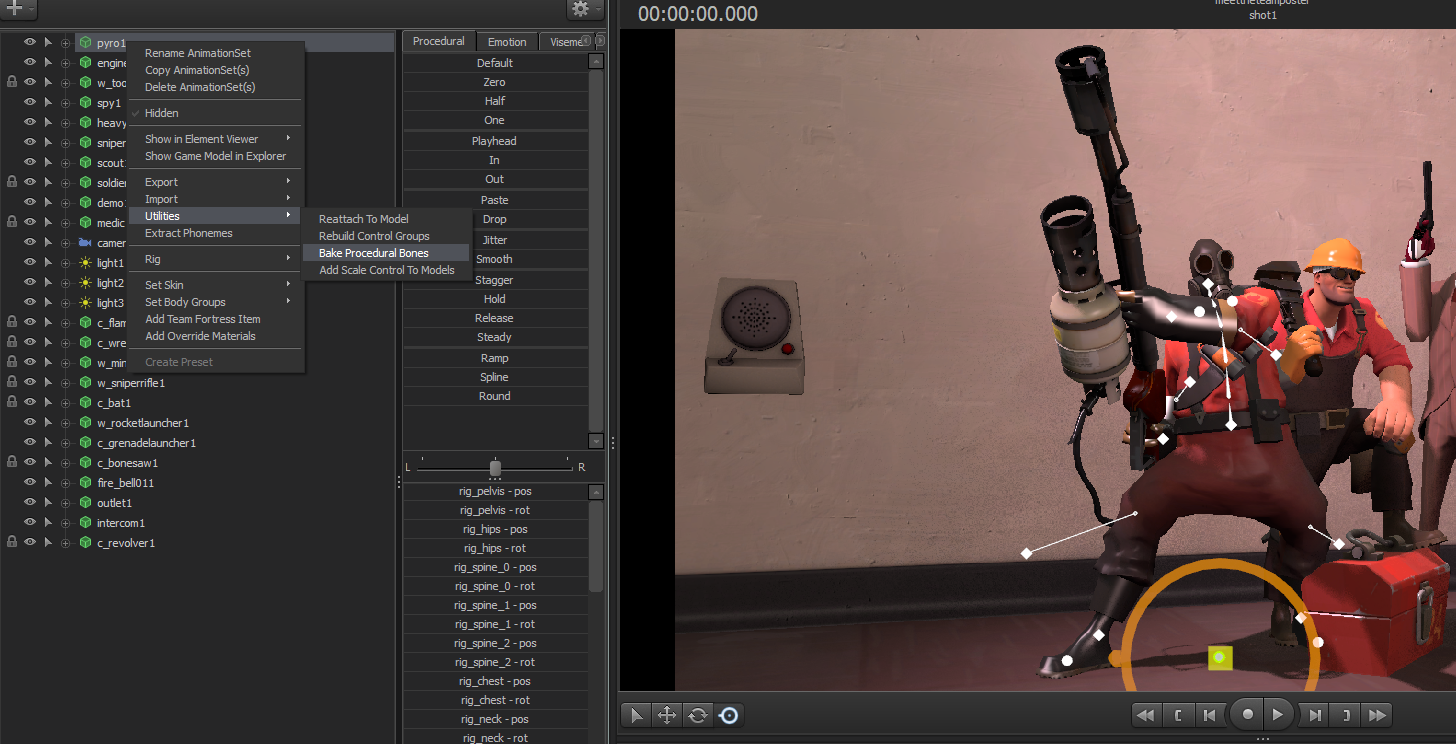This screenshot has width=1456, height=744.
Task: Choose Rebuild Control Groups
Action: point(386,236)
